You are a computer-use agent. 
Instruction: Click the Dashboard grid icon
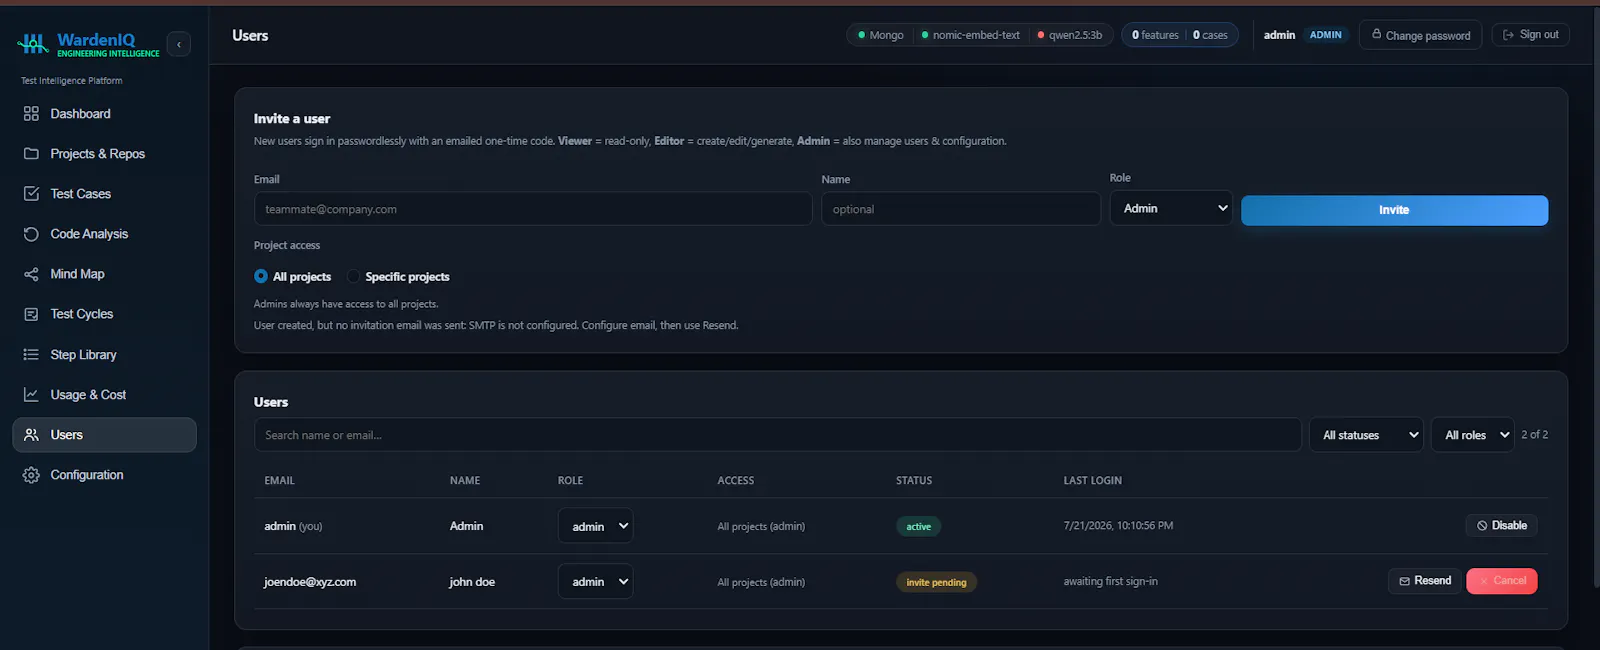31,114
